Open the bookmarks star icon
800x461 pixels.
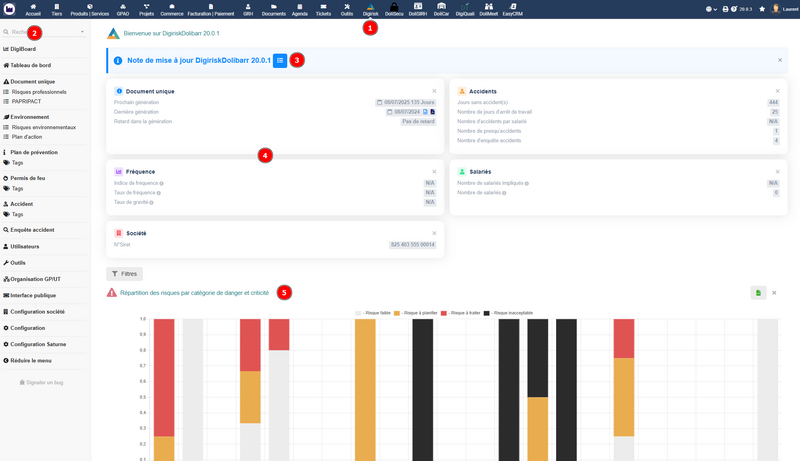pyautogui.click(x=762, y=9)
